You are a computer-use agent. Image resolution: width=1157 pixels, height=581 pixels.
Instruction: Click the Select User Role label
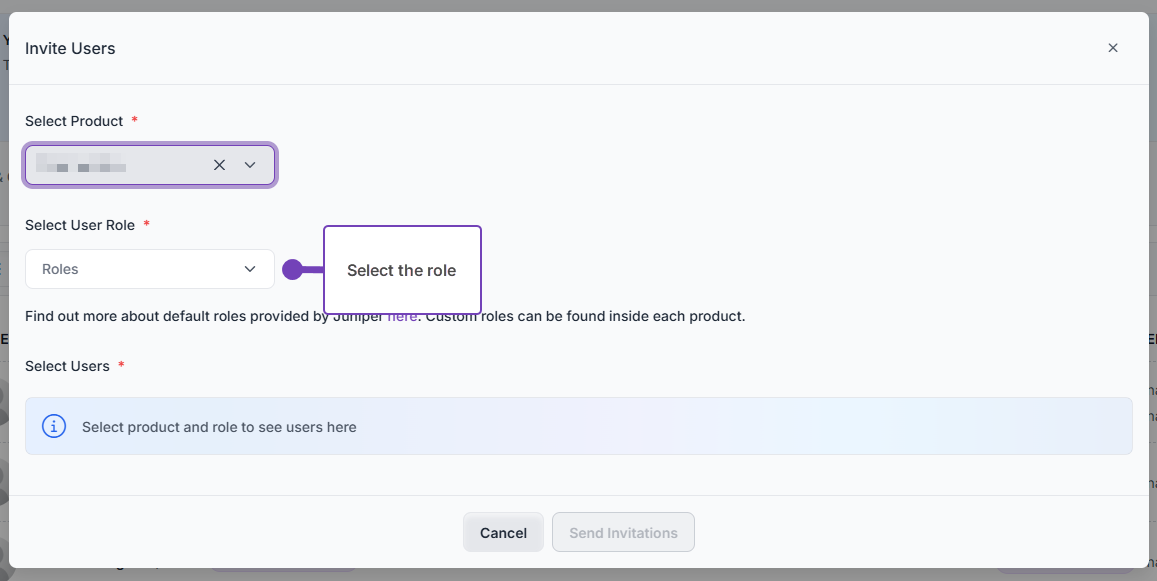point(80,225)
